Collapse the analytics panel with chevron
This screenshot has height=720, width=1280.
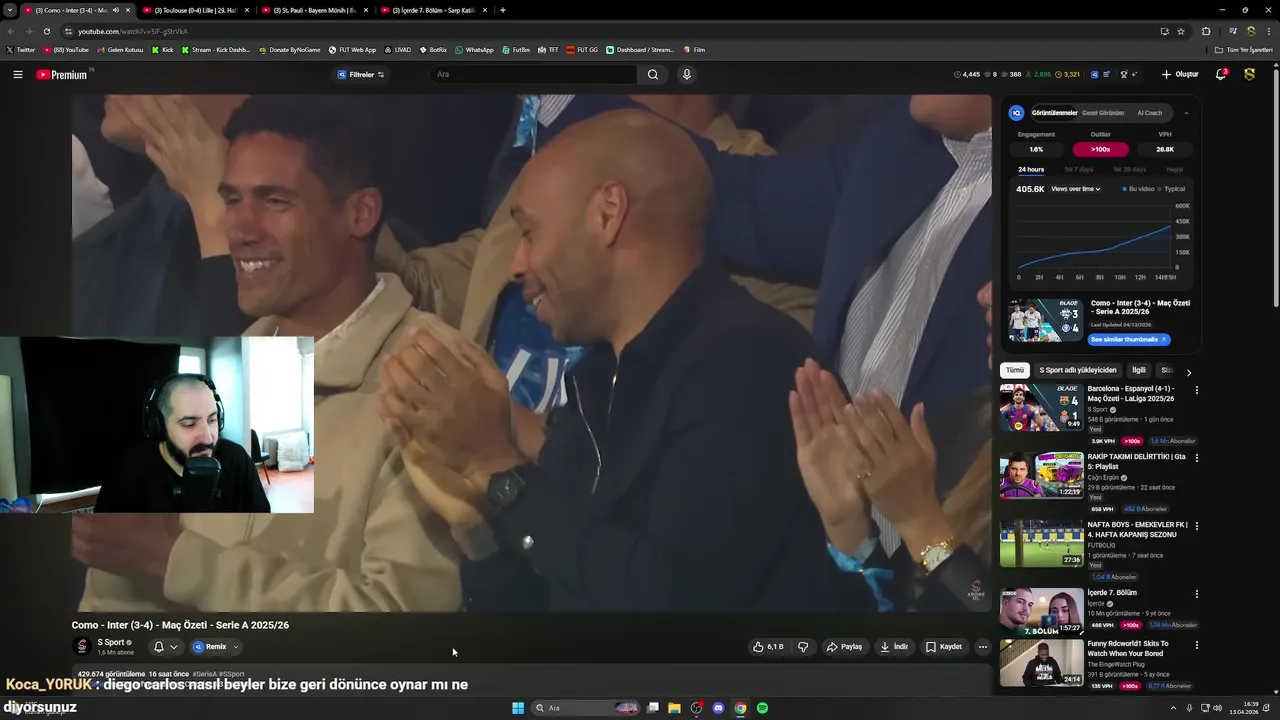[x=1186, y=113]
